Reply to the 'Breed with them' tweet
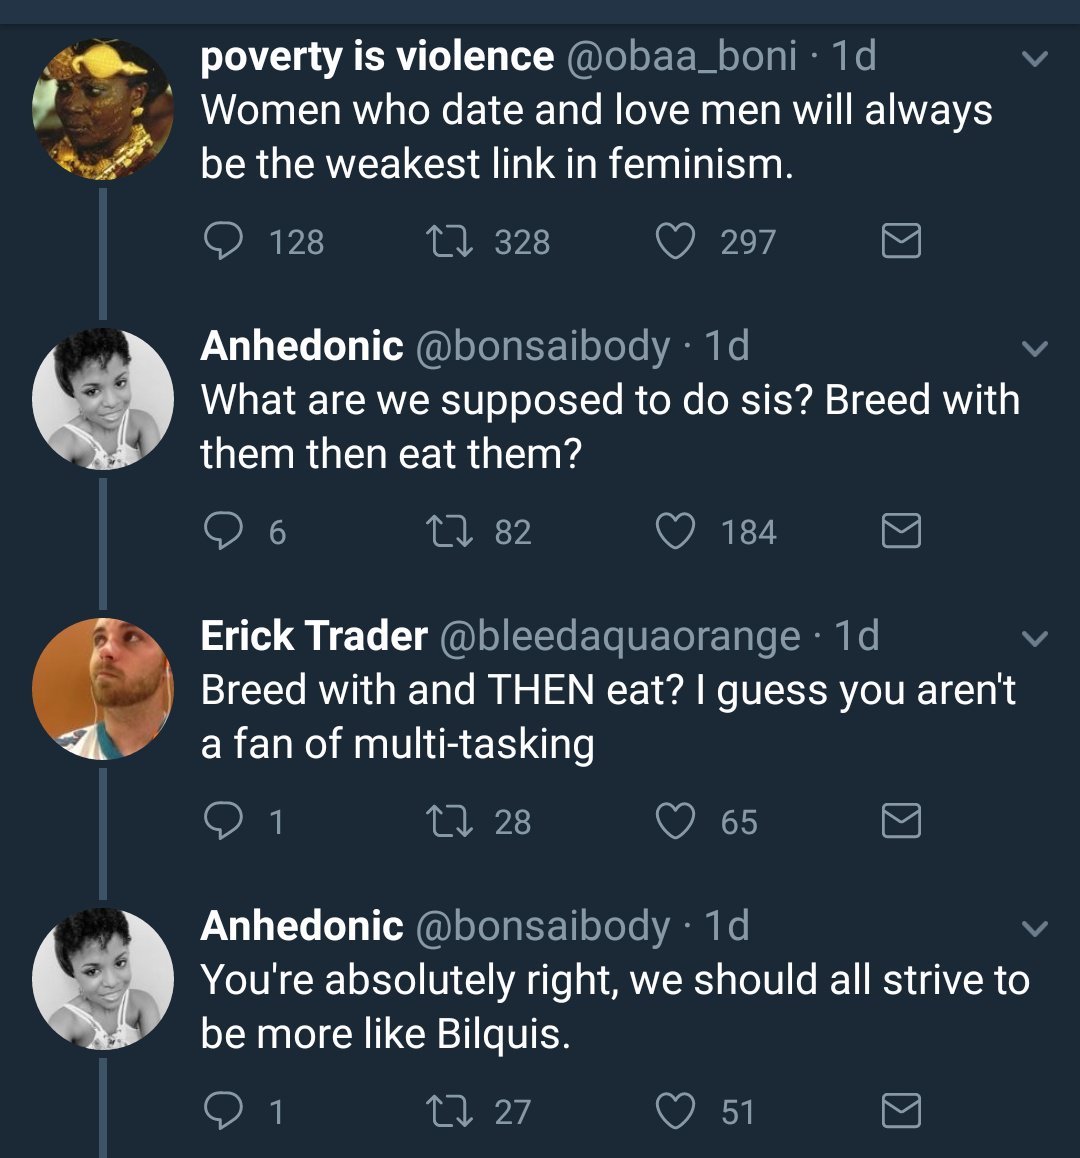The width and height of the screenshot is (1080, 1158). 223,531
